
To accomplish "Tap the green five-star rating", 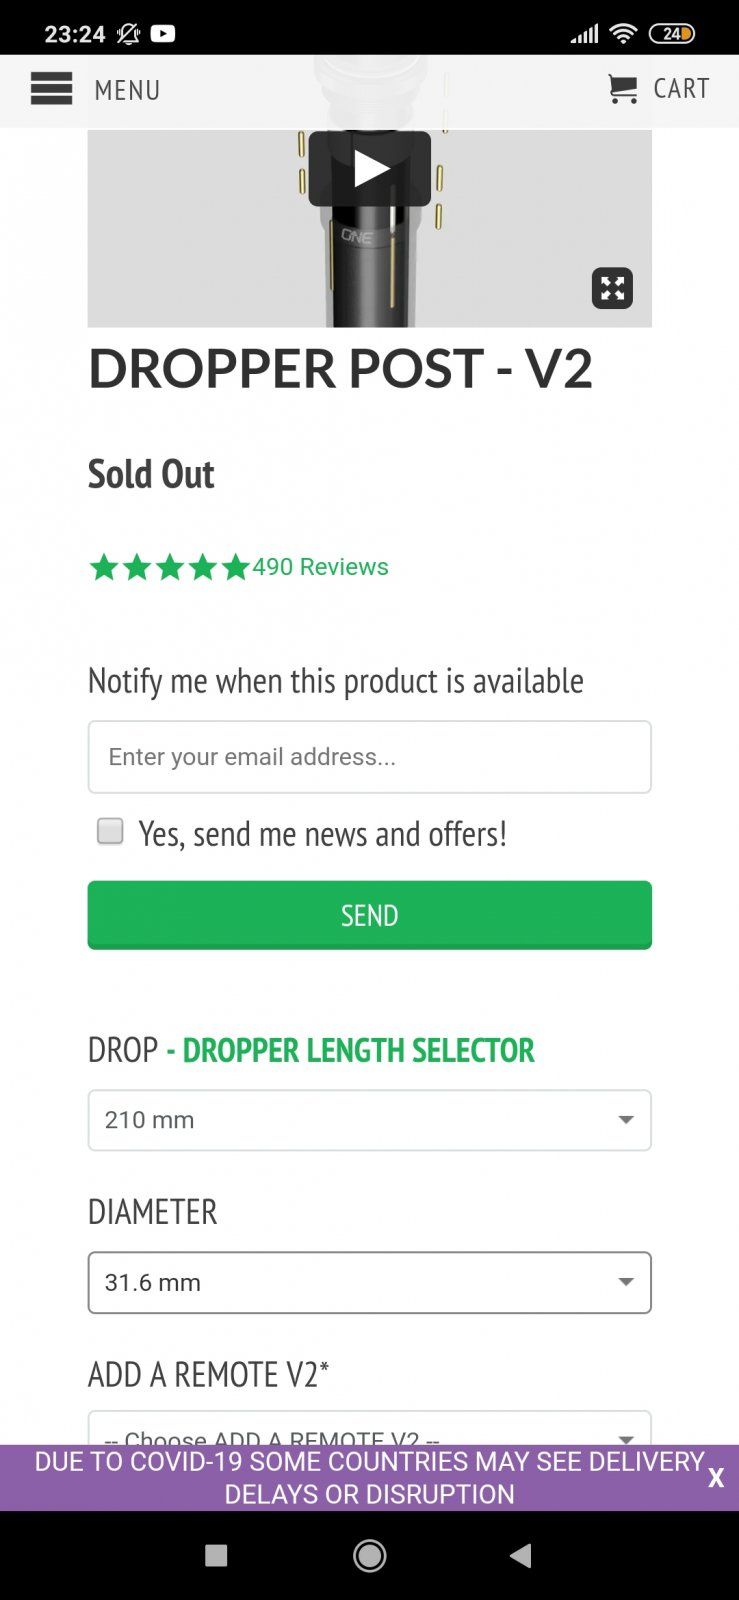I will pyautogui.click(x=169, y=567).
